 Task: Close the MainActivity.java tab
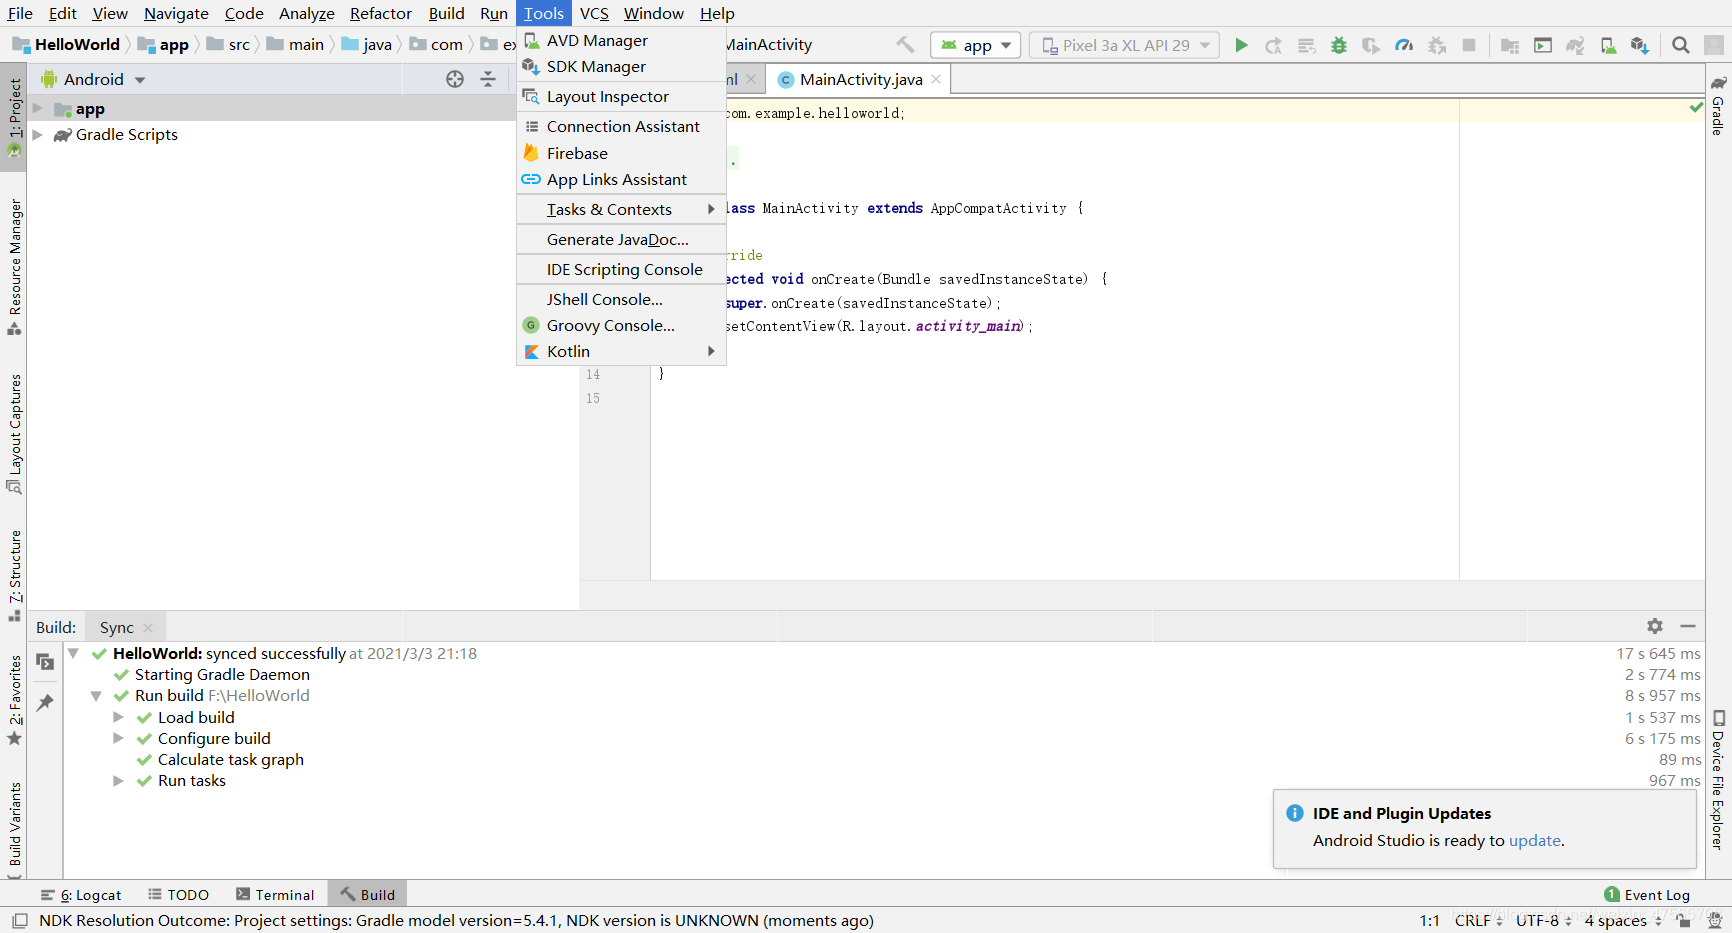[936, 79]
